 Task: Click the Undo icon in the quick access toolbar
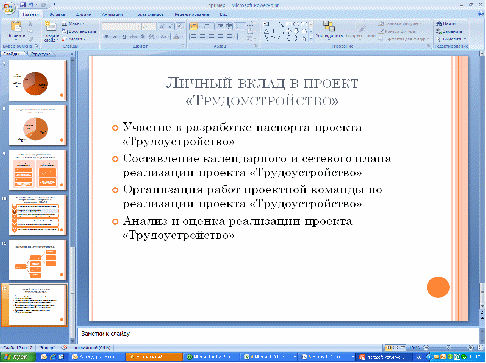[31, 5]
